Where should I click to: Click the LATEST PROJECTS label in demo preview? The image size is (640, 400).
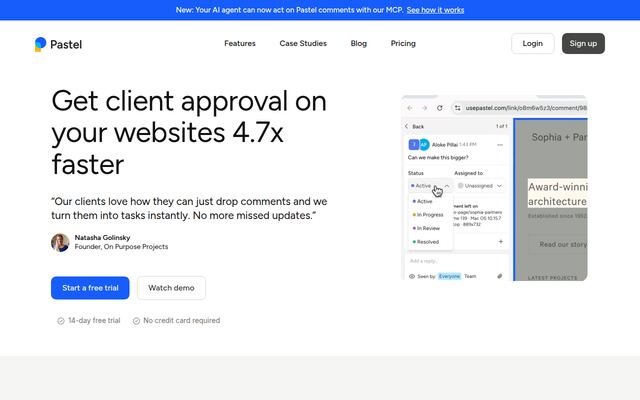tap(552, 278)
